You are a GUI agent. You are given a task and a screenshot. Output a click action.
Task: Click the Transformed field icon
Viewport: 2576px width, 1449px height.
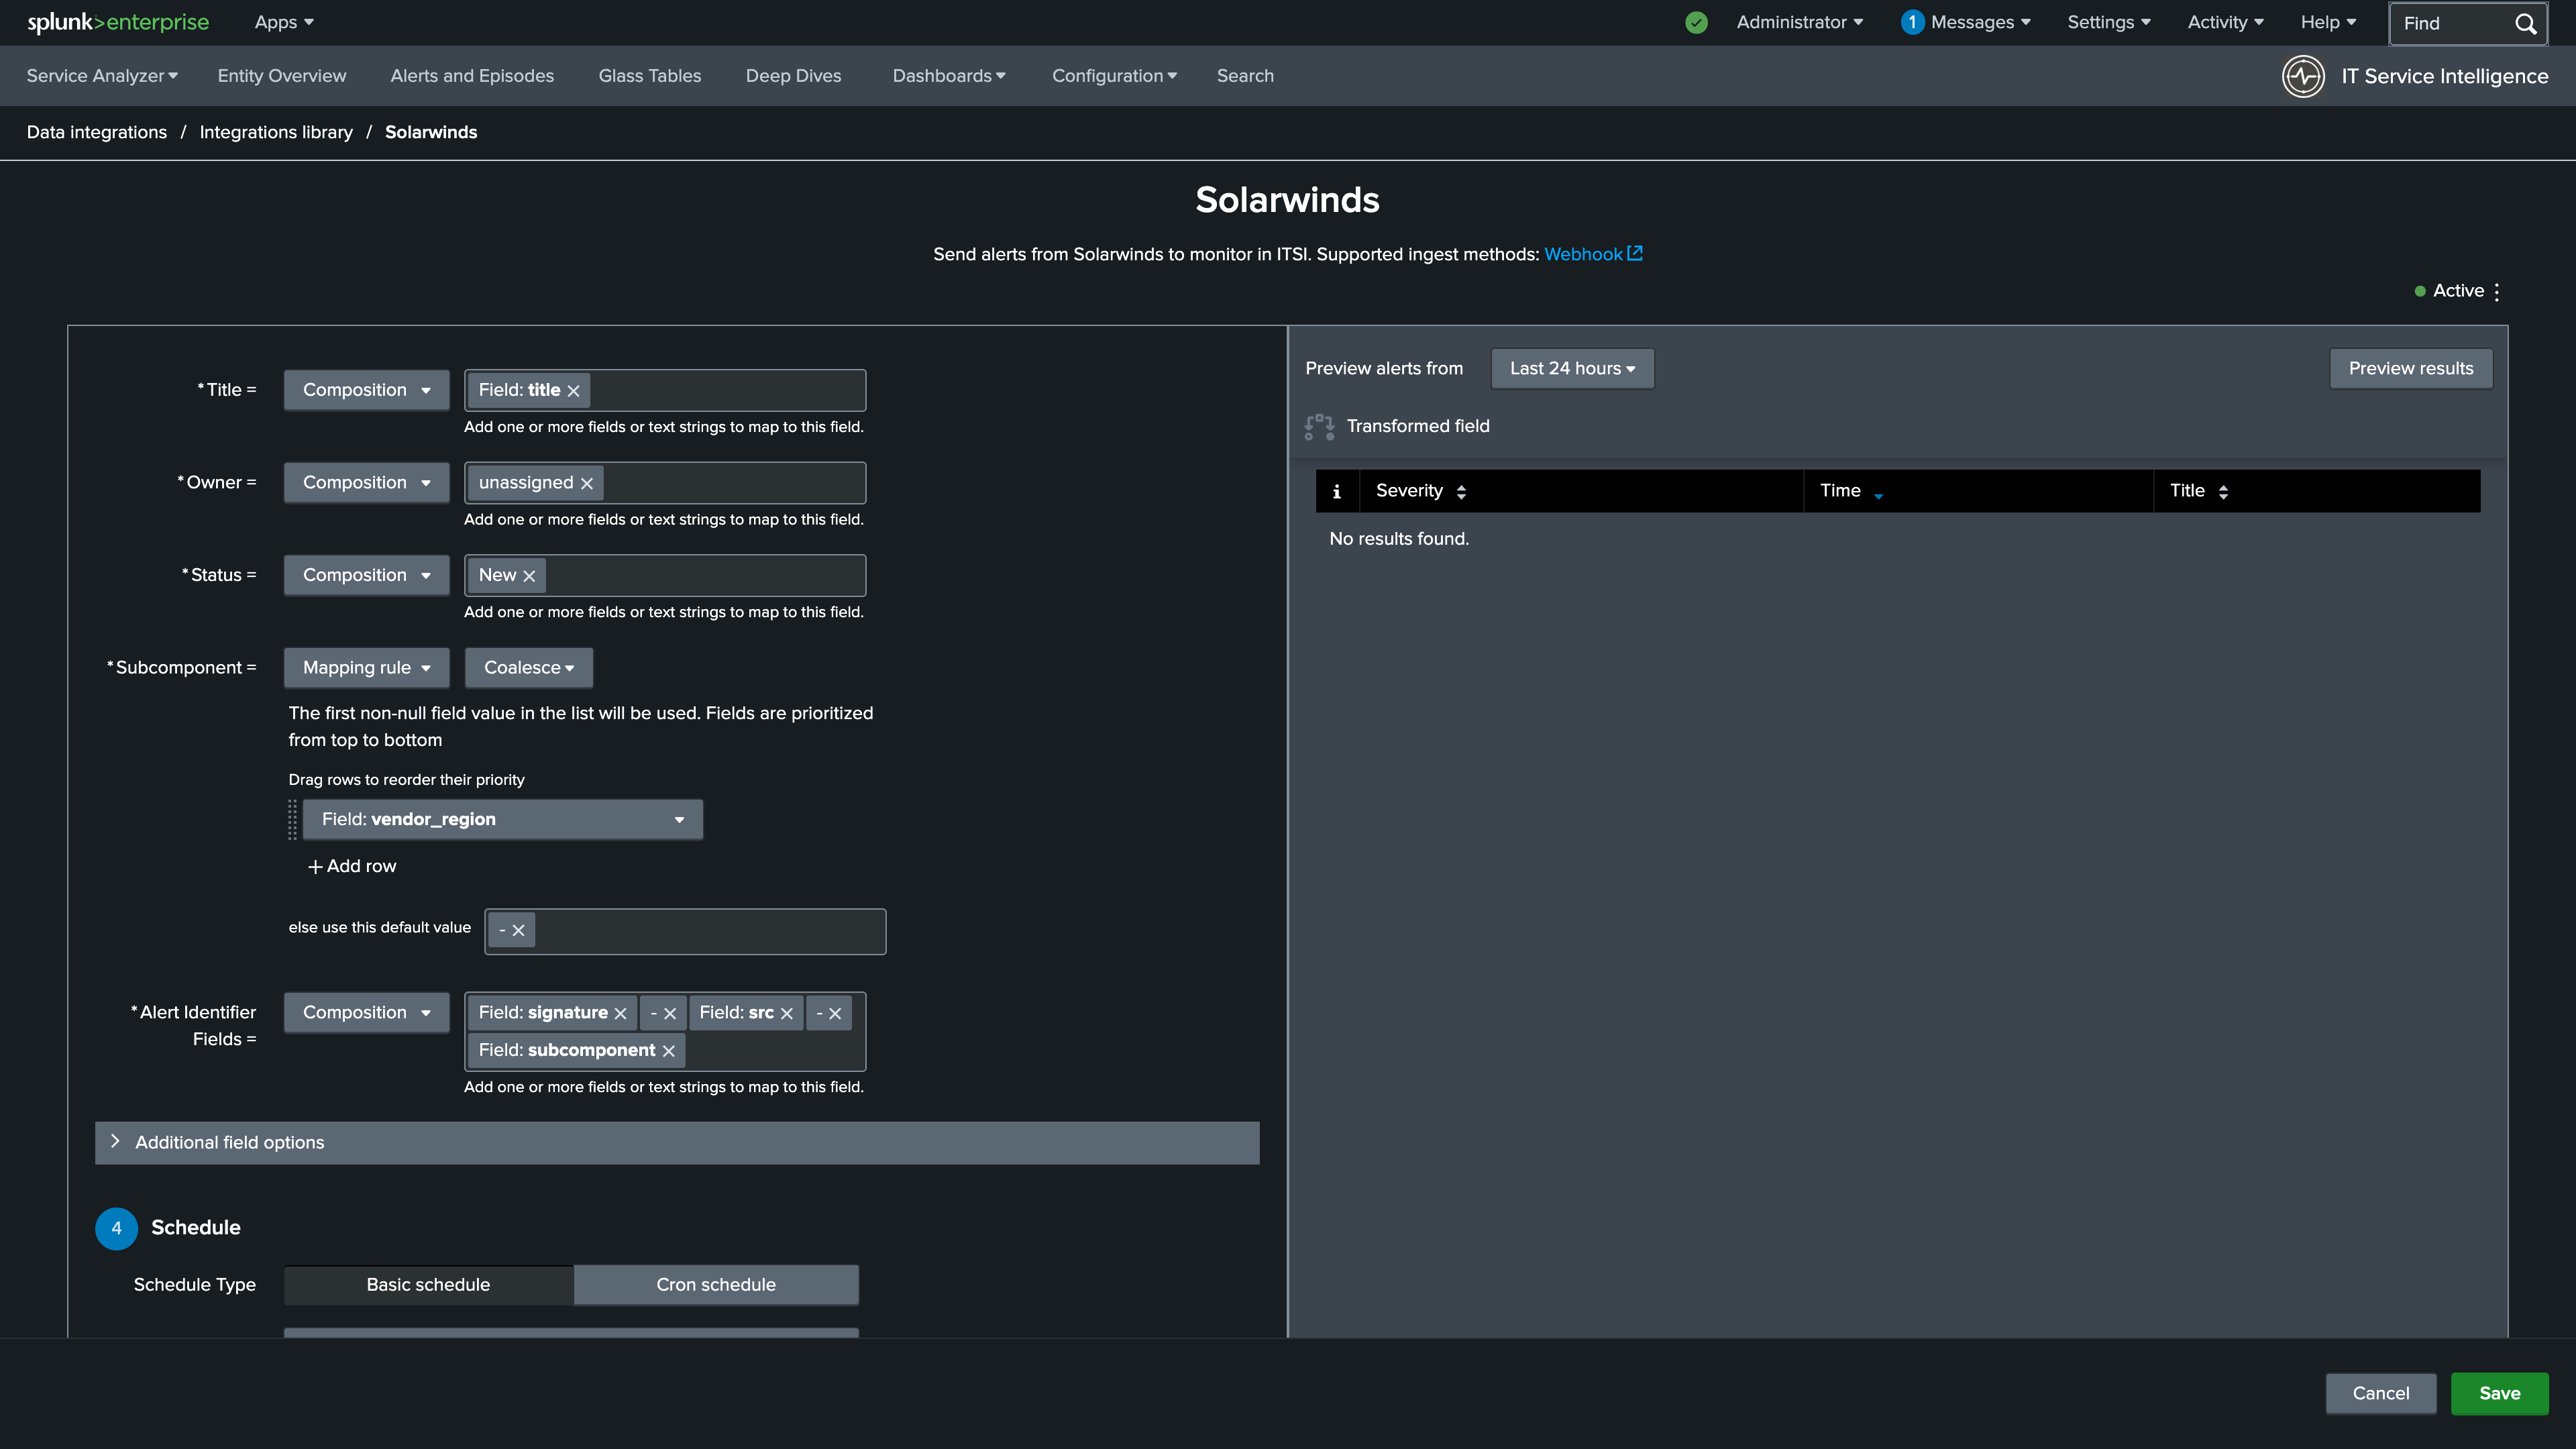click(x=1319, y=427)
